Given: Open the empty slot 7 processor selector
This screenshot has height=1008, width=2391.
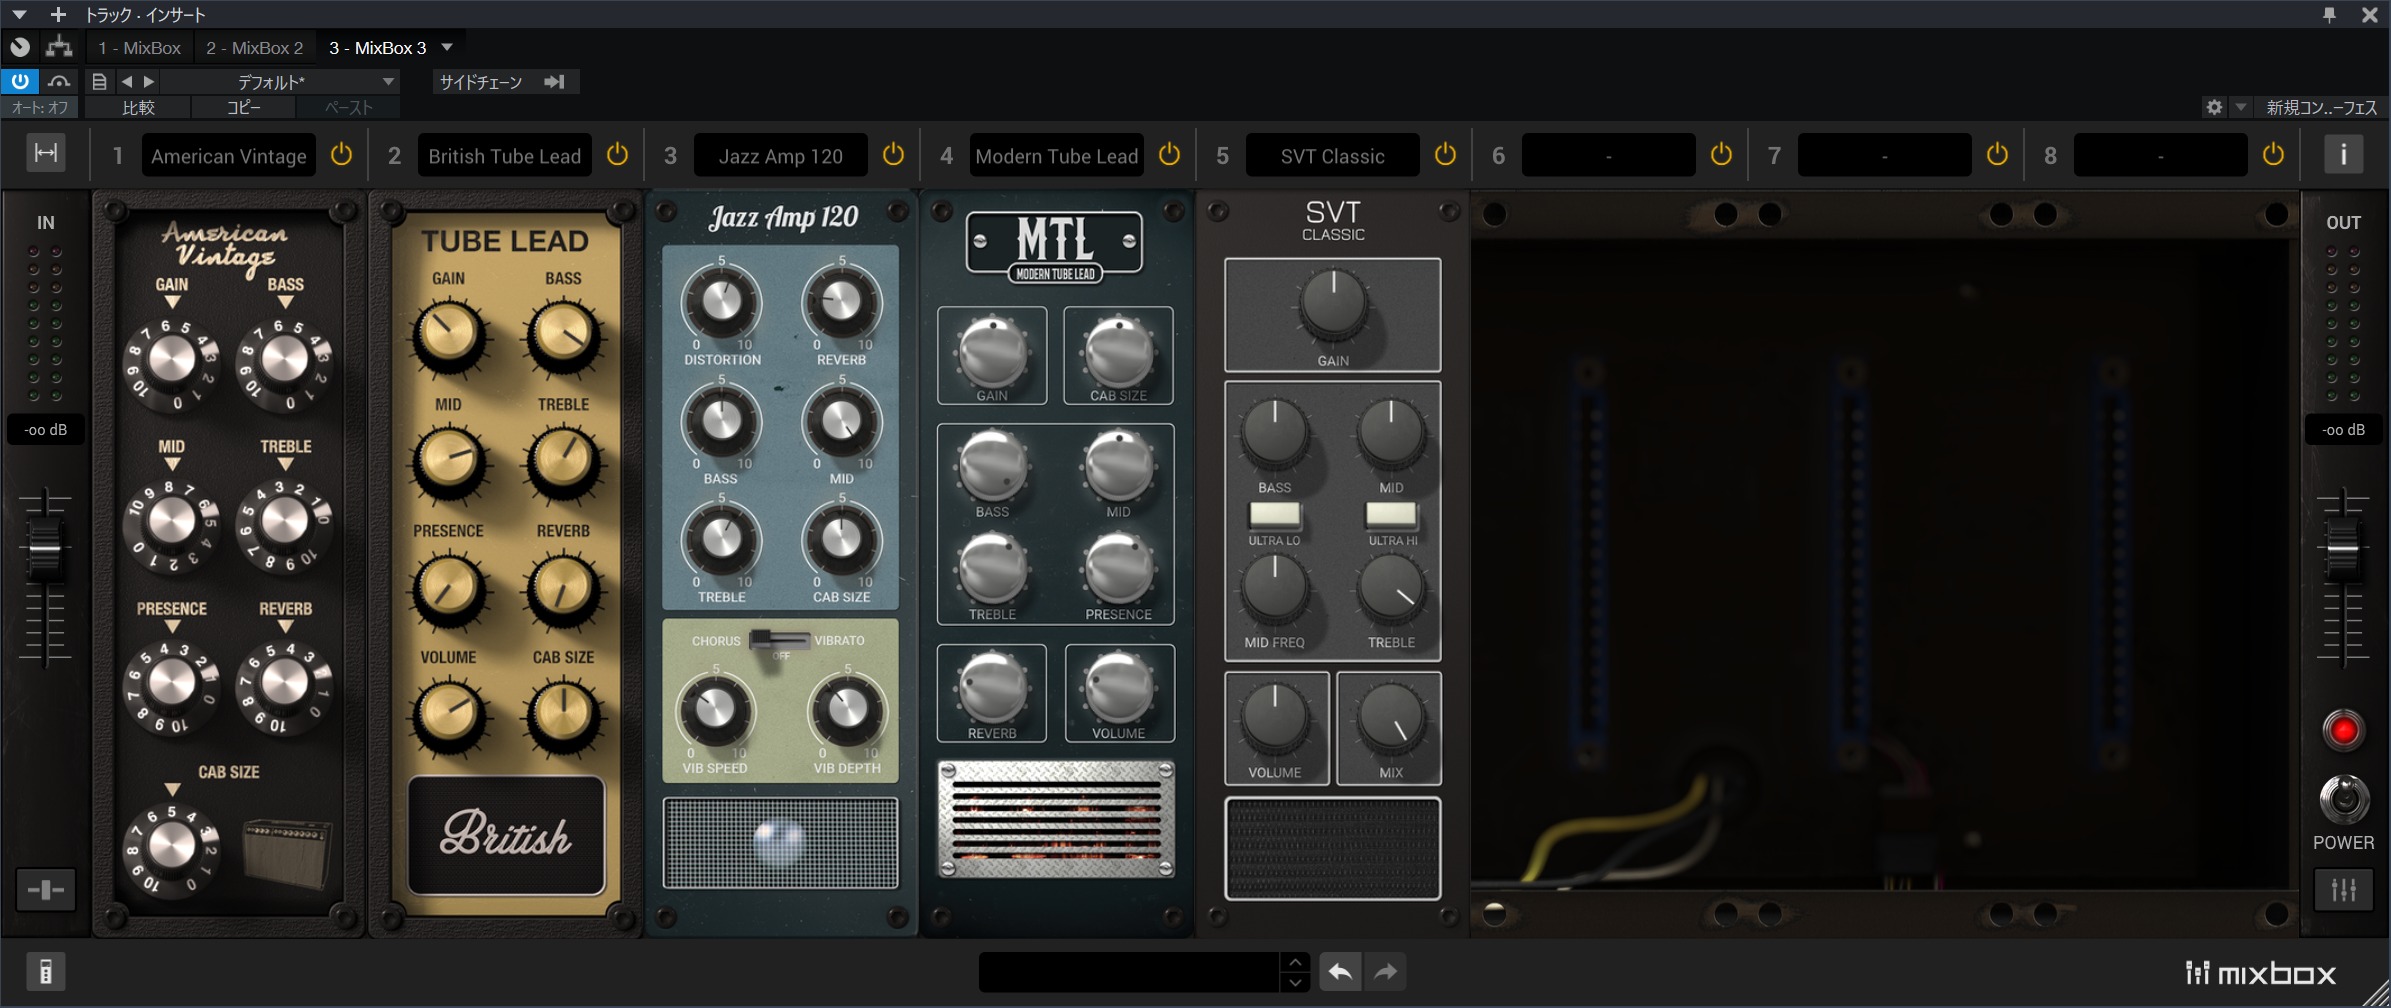Looking at the screenshot, I should 1885,156.
